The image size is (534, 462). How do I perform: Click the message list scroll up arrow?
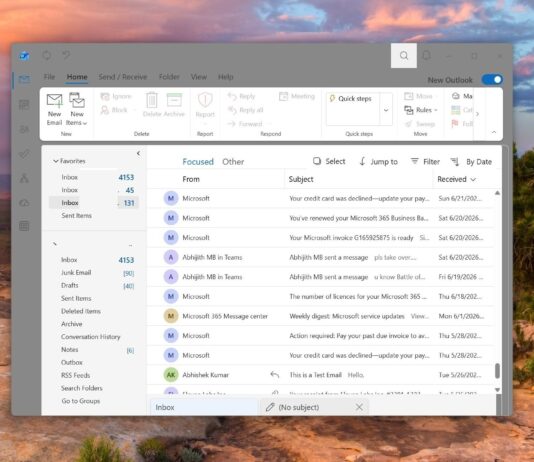(x=497, y=193)
